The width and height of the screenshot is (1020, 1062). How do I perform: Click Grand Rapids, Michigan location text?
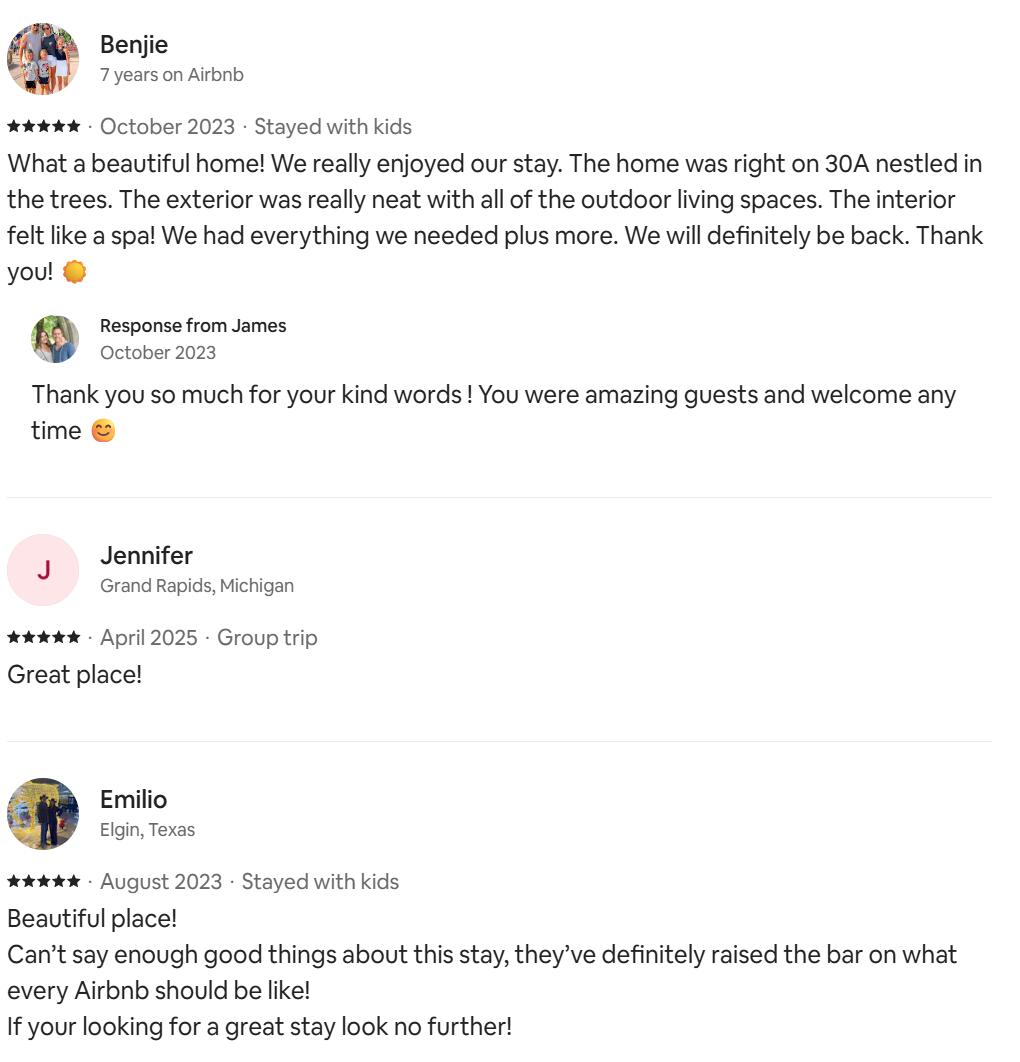tap(197, 585)
